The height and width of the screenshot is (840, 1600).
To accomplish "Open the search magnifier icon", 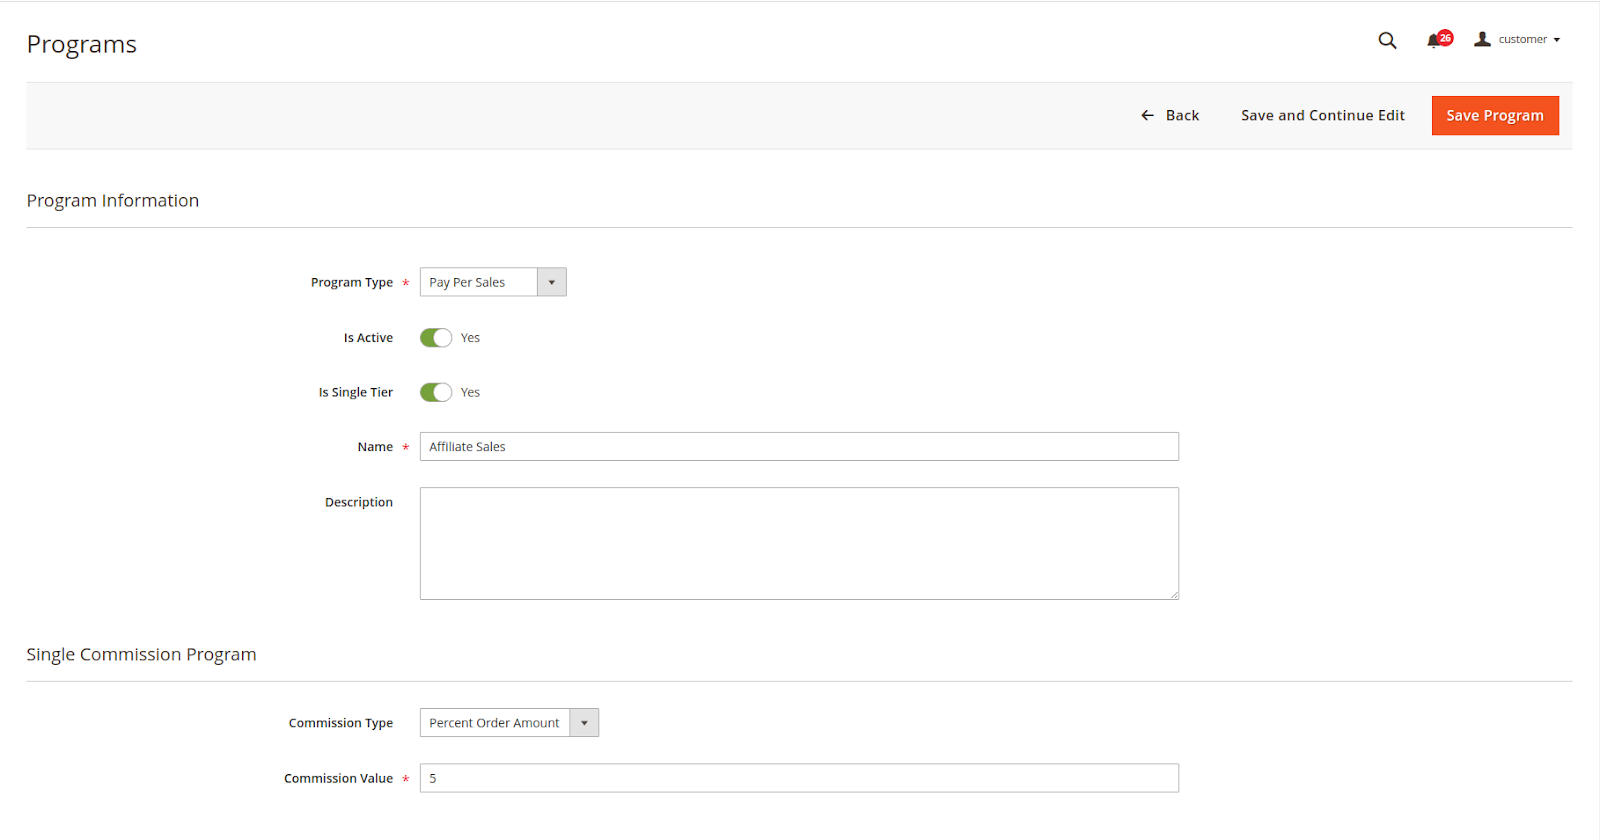I will coord(1387,40).
